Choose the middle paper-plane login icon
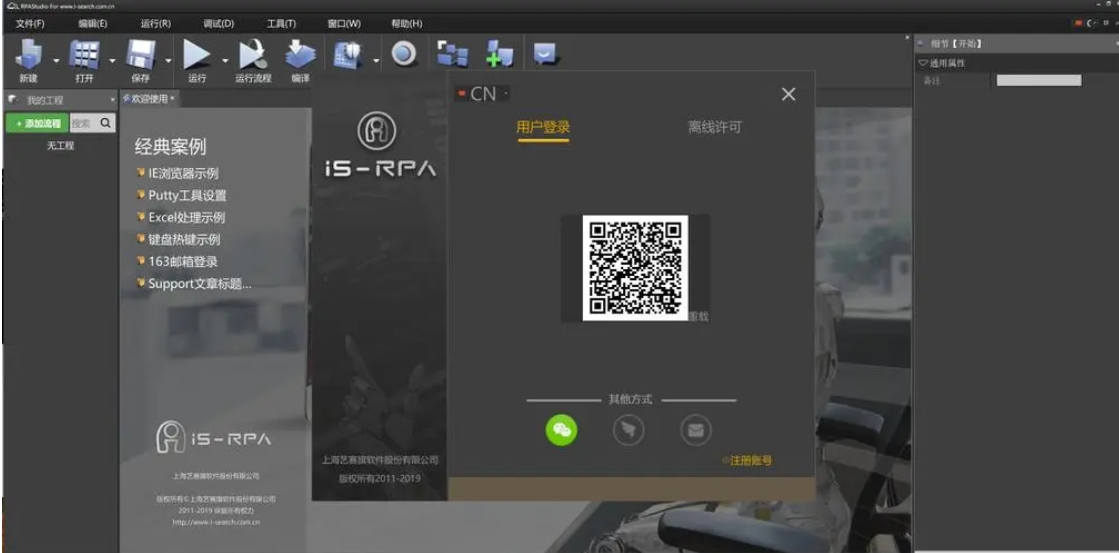 (x=629, y=430)
